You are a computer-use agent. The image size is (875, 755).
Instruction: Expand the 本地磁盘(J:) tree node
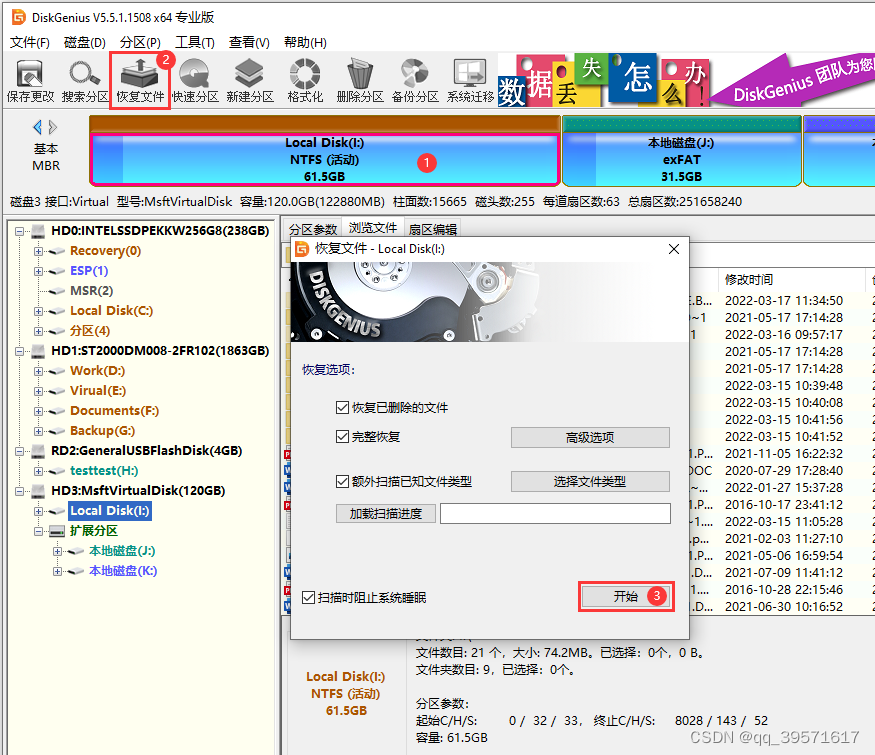pos(57,551)
